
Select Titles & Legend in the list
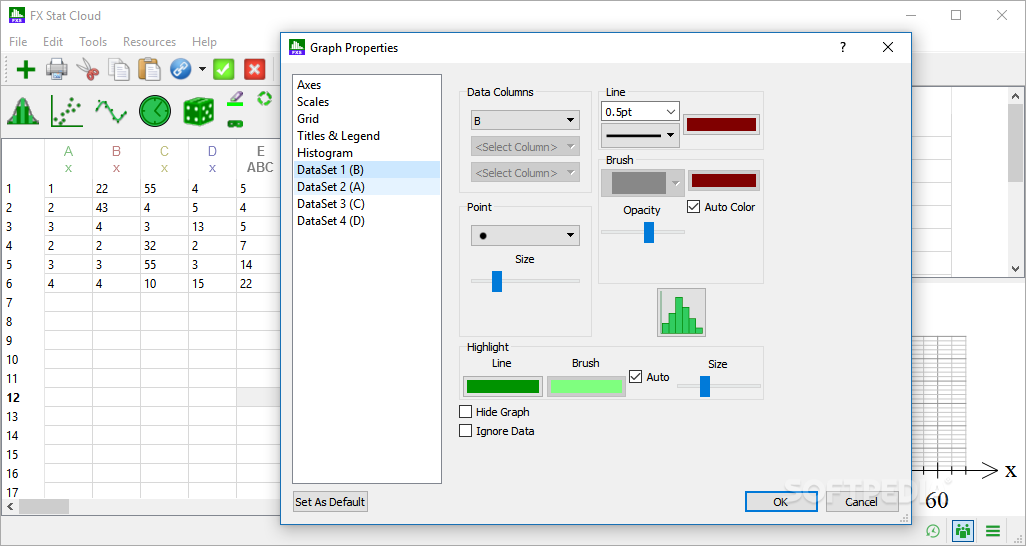click(x=366, y=136)
